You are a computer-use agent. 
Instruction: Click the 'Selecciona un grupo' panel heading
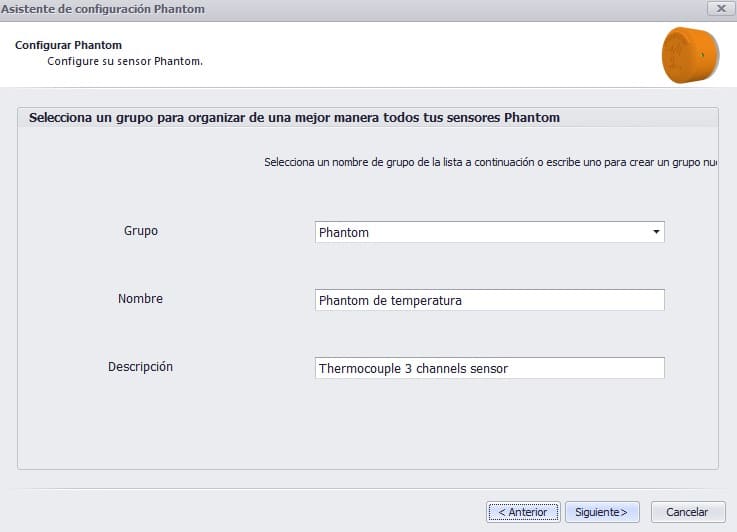click(294, 117)
